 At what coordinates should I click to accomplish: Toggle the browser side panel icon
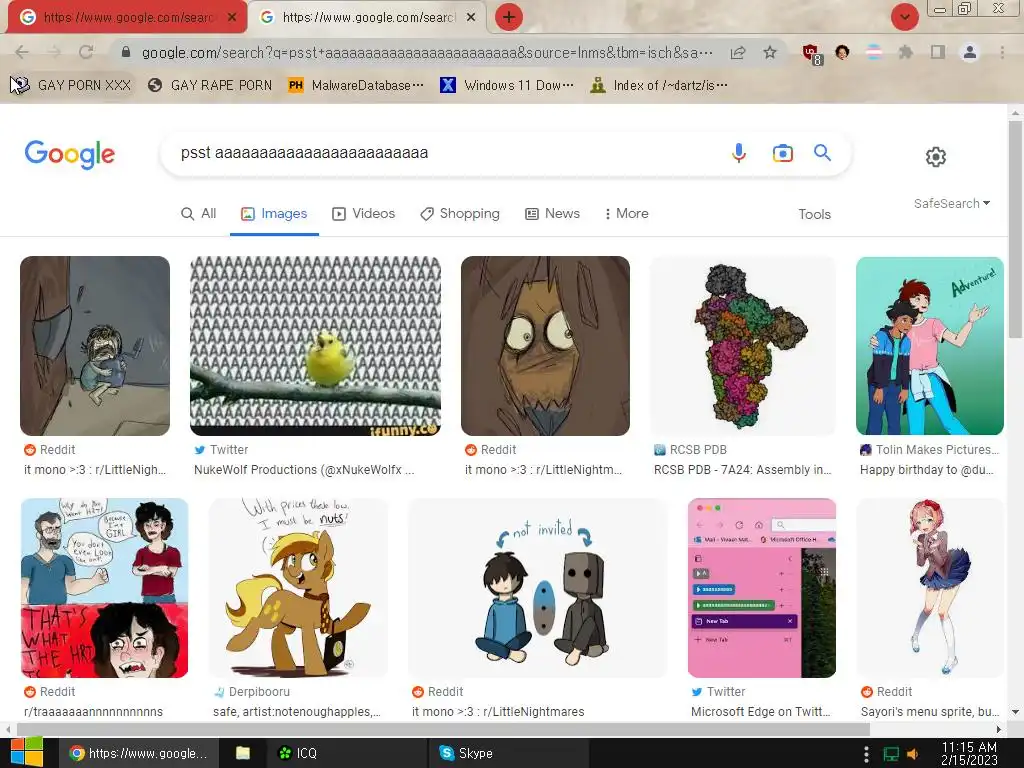(x=938, y=52)
